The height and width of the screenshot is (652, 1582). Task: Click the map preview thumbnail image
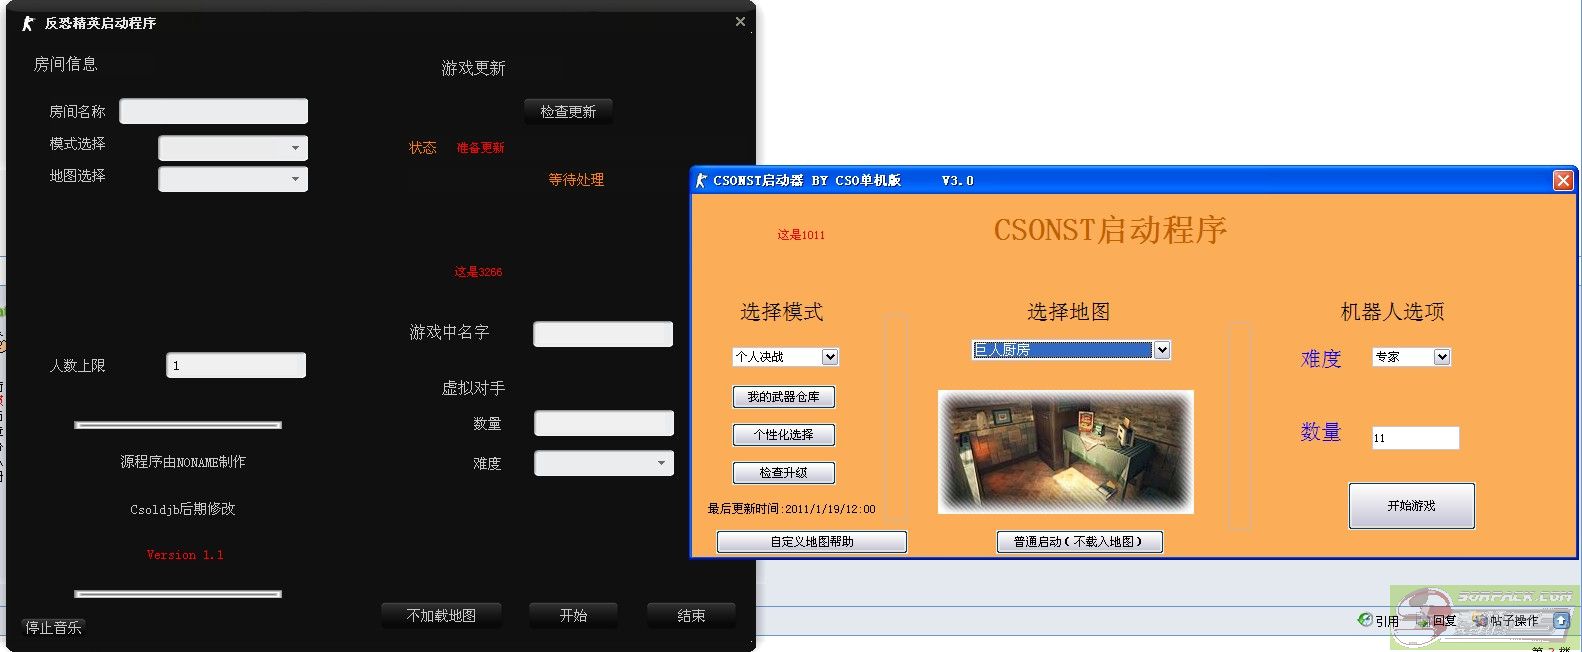pyautogui.click(x=1065, y=452)
